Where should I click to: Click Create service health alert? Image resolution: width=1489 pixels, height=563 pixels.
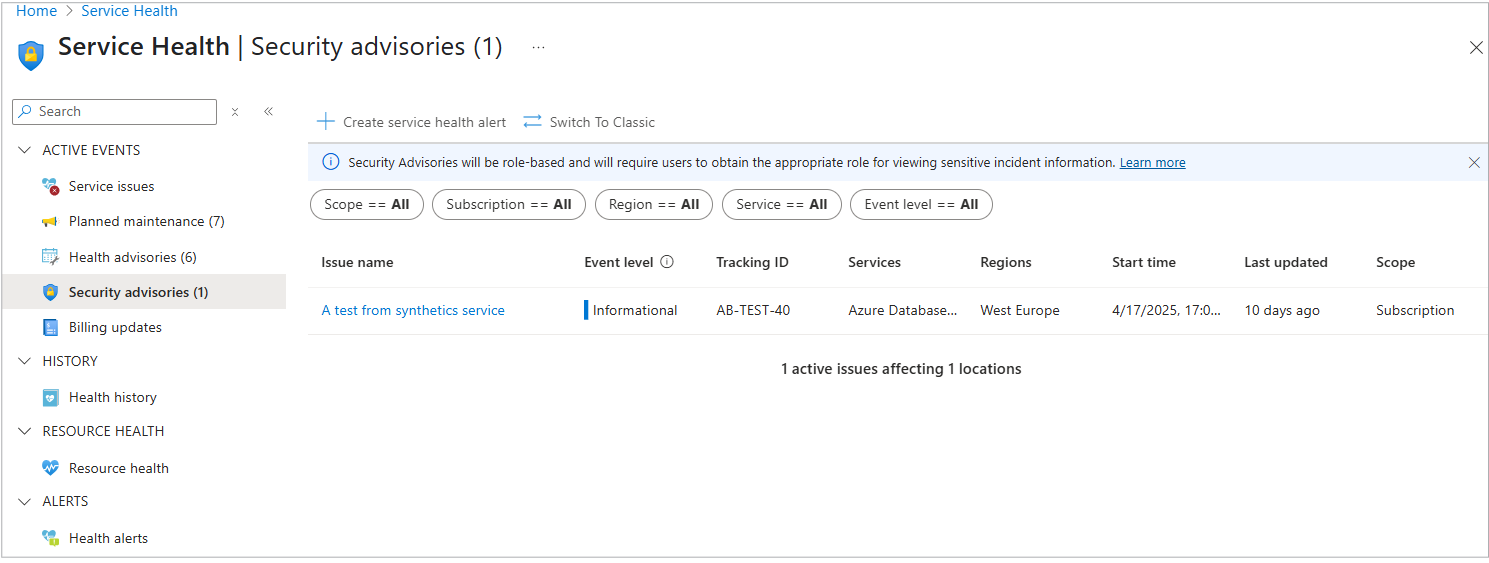point(412,122)
